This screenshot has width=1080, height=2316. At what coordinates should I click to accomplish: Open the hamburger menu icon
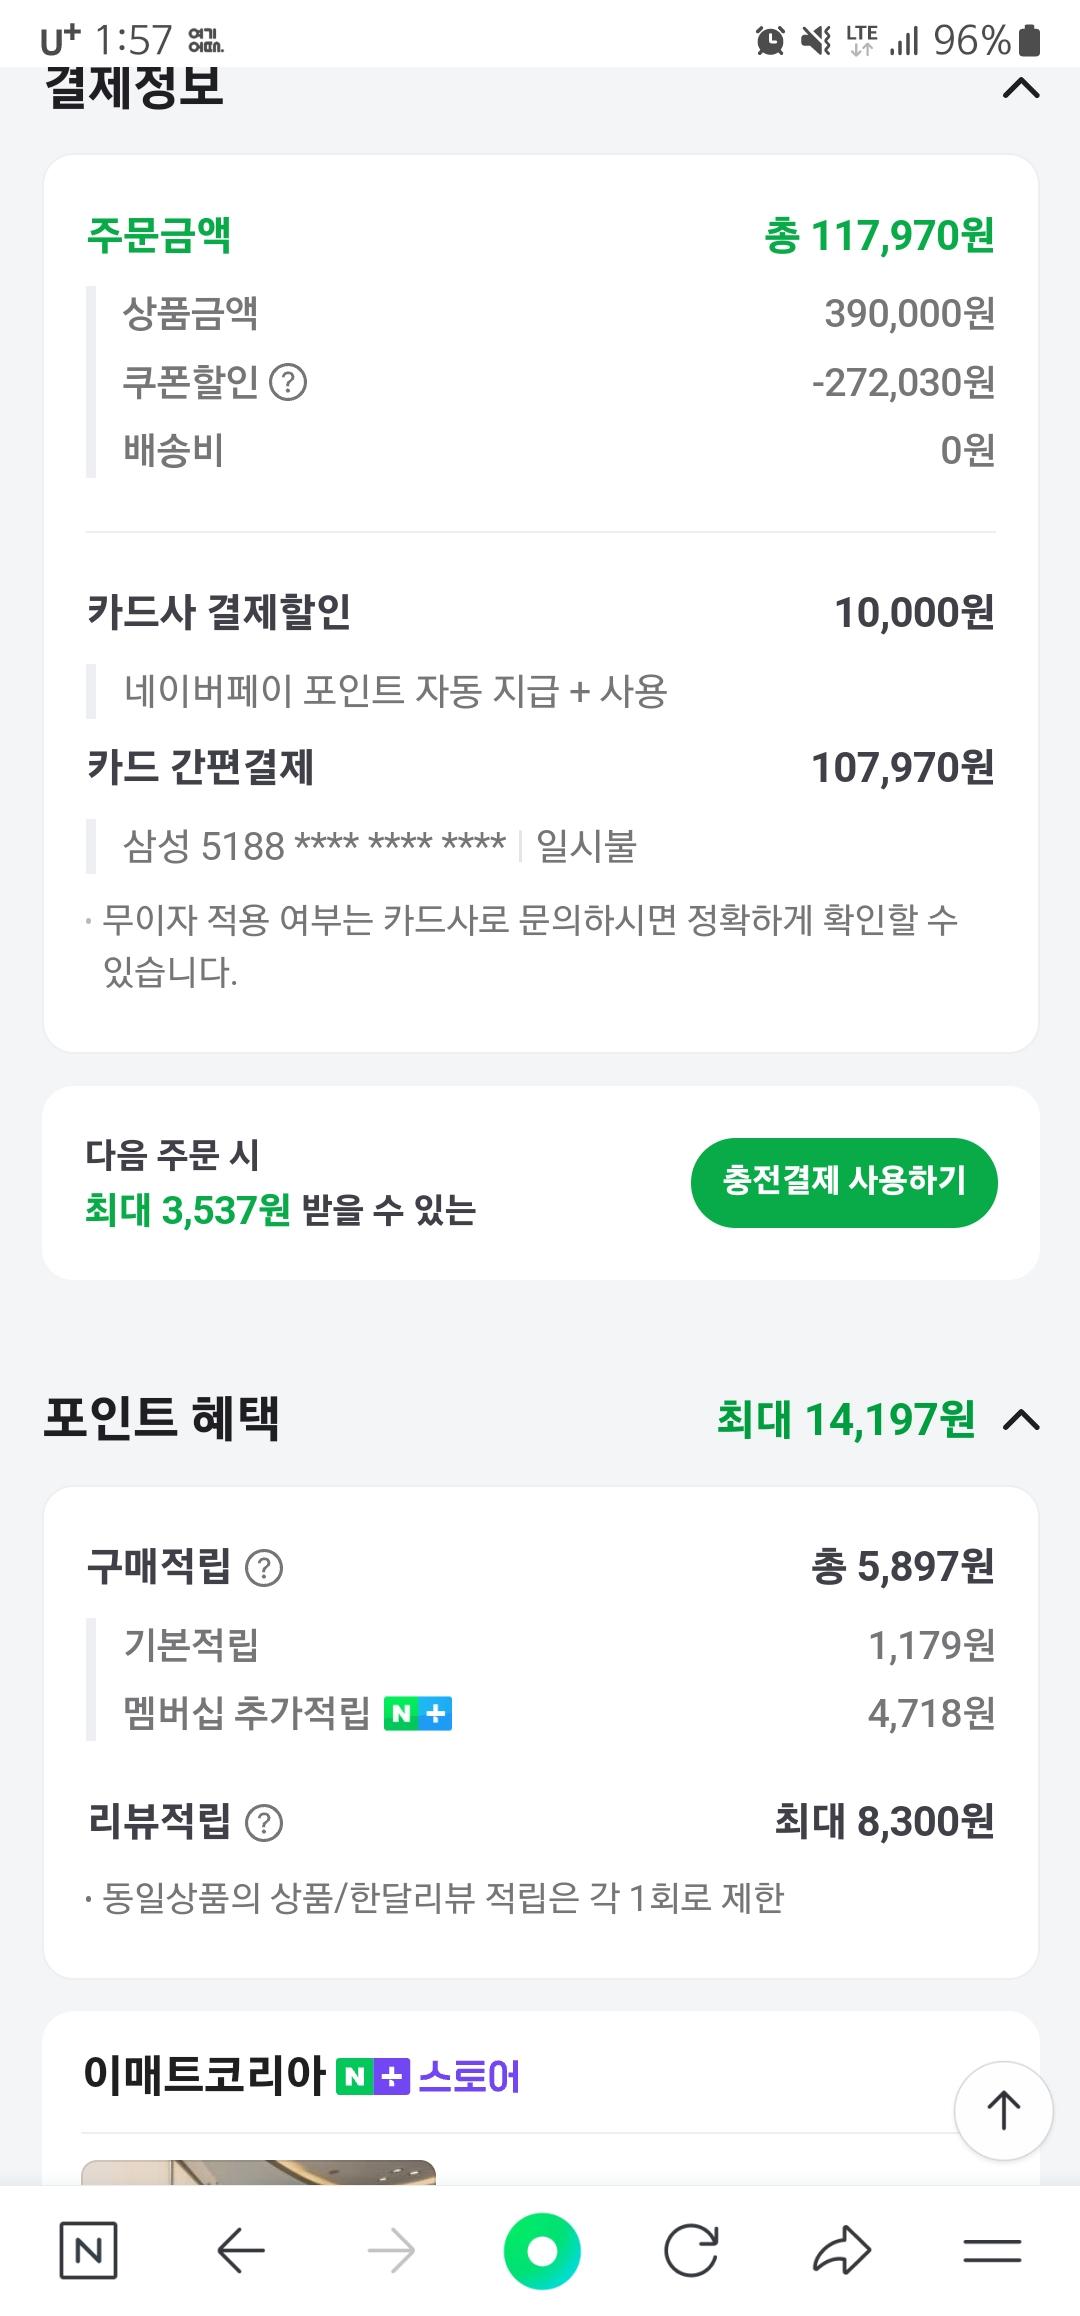click(992, 2251)
